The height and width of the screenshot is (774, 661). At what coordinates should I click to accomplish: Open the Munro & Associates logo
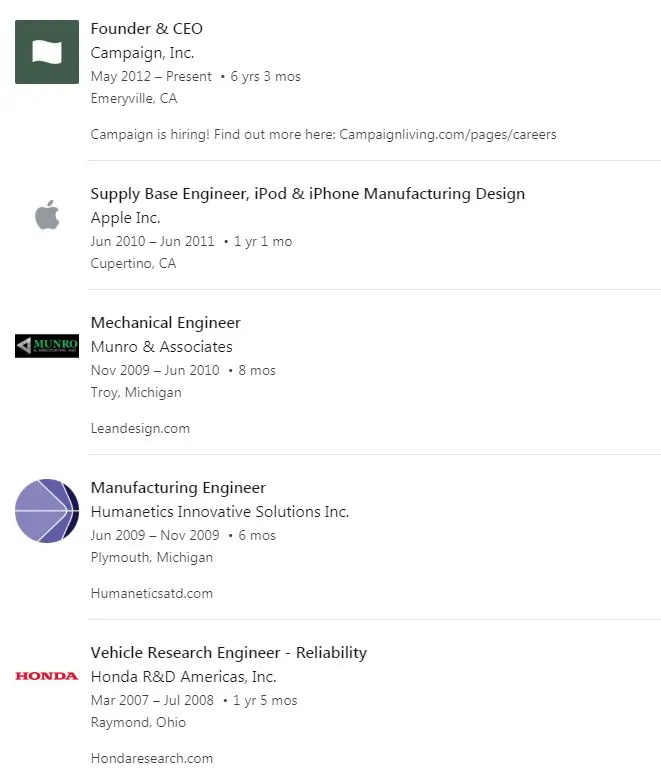(47, 346)
